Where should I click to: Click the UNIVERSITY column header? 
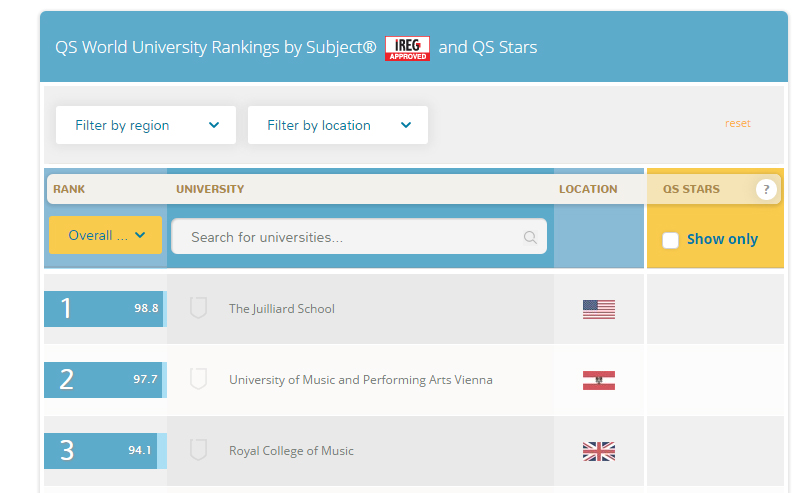tap(210, 189)
